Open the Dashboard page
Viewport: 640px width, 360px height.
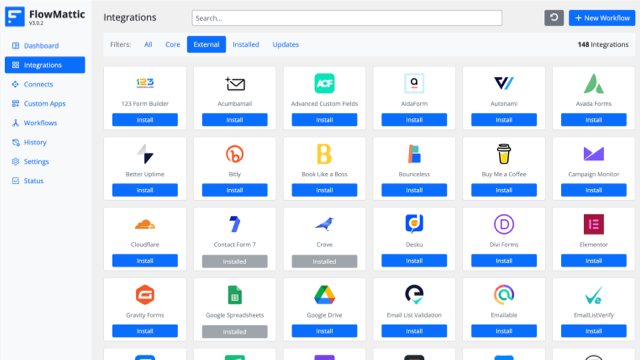tap(41, 46)
